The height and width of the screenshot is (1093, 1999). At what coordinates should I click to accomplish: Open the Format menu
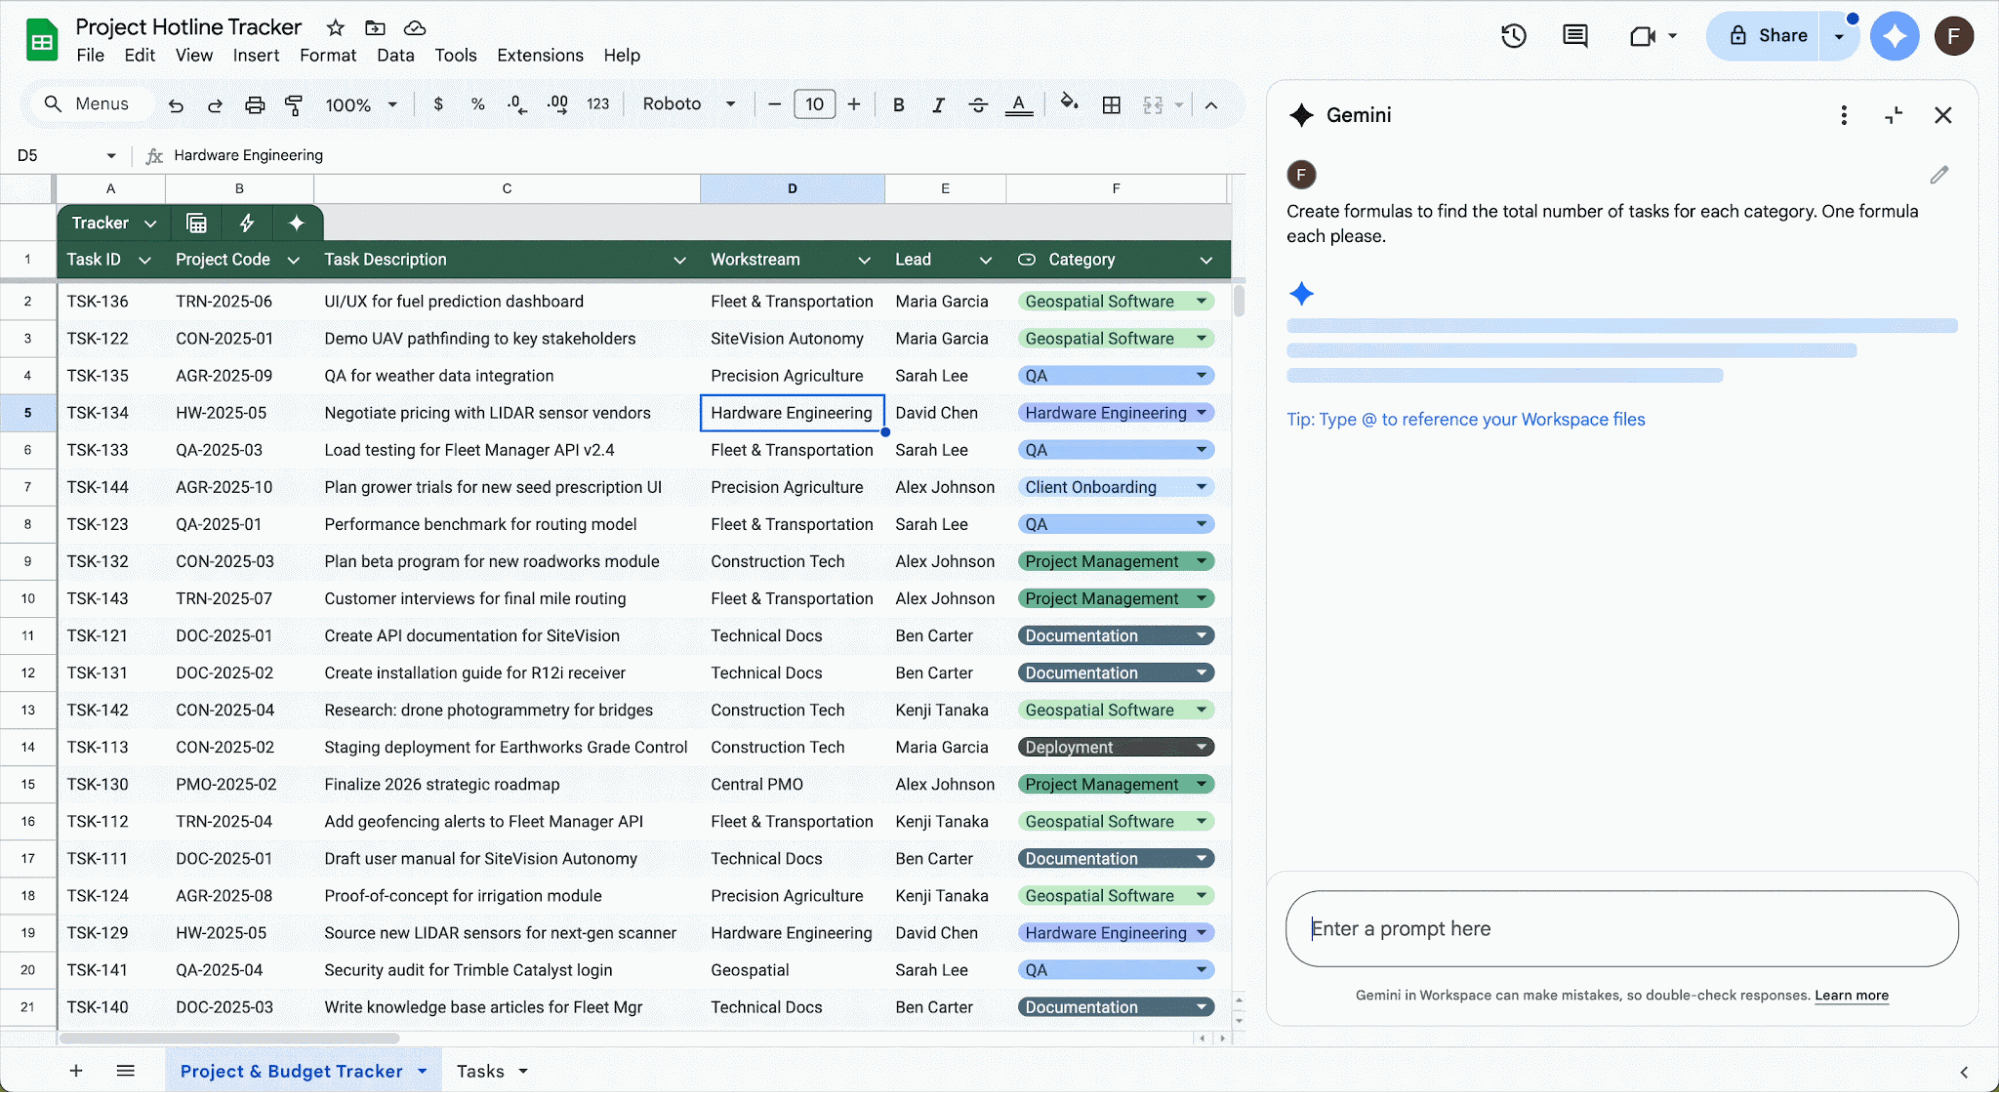(327, 55)
